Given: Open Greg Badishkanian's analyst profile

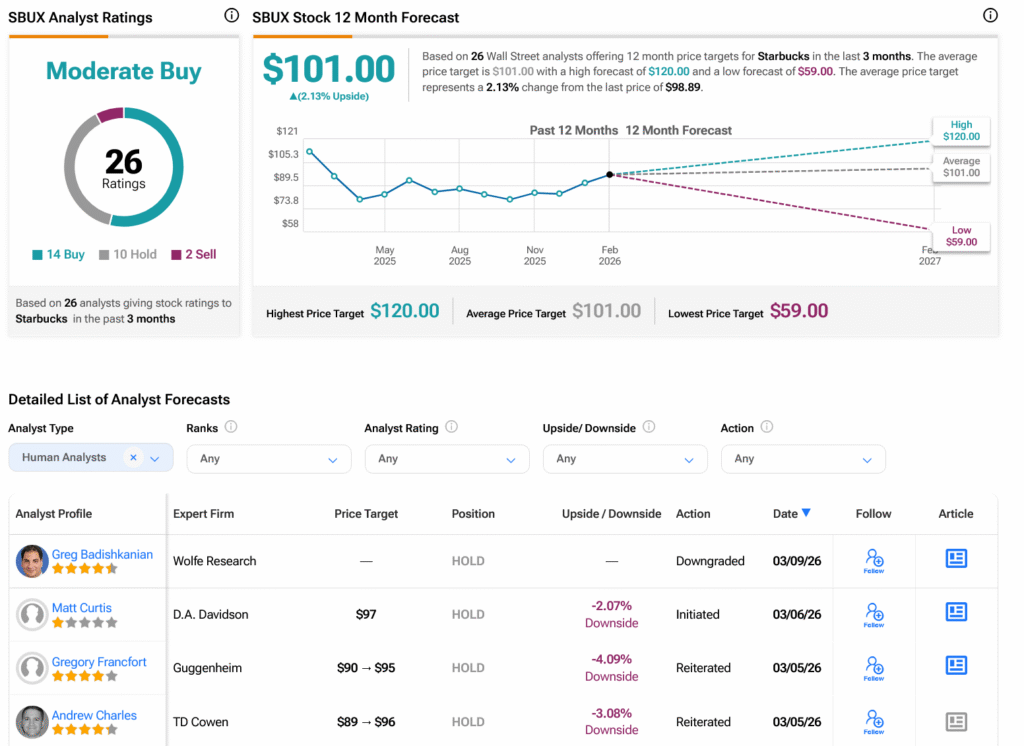Looking at the screenshot, I should pyautogui.click(x=102, y=554).
